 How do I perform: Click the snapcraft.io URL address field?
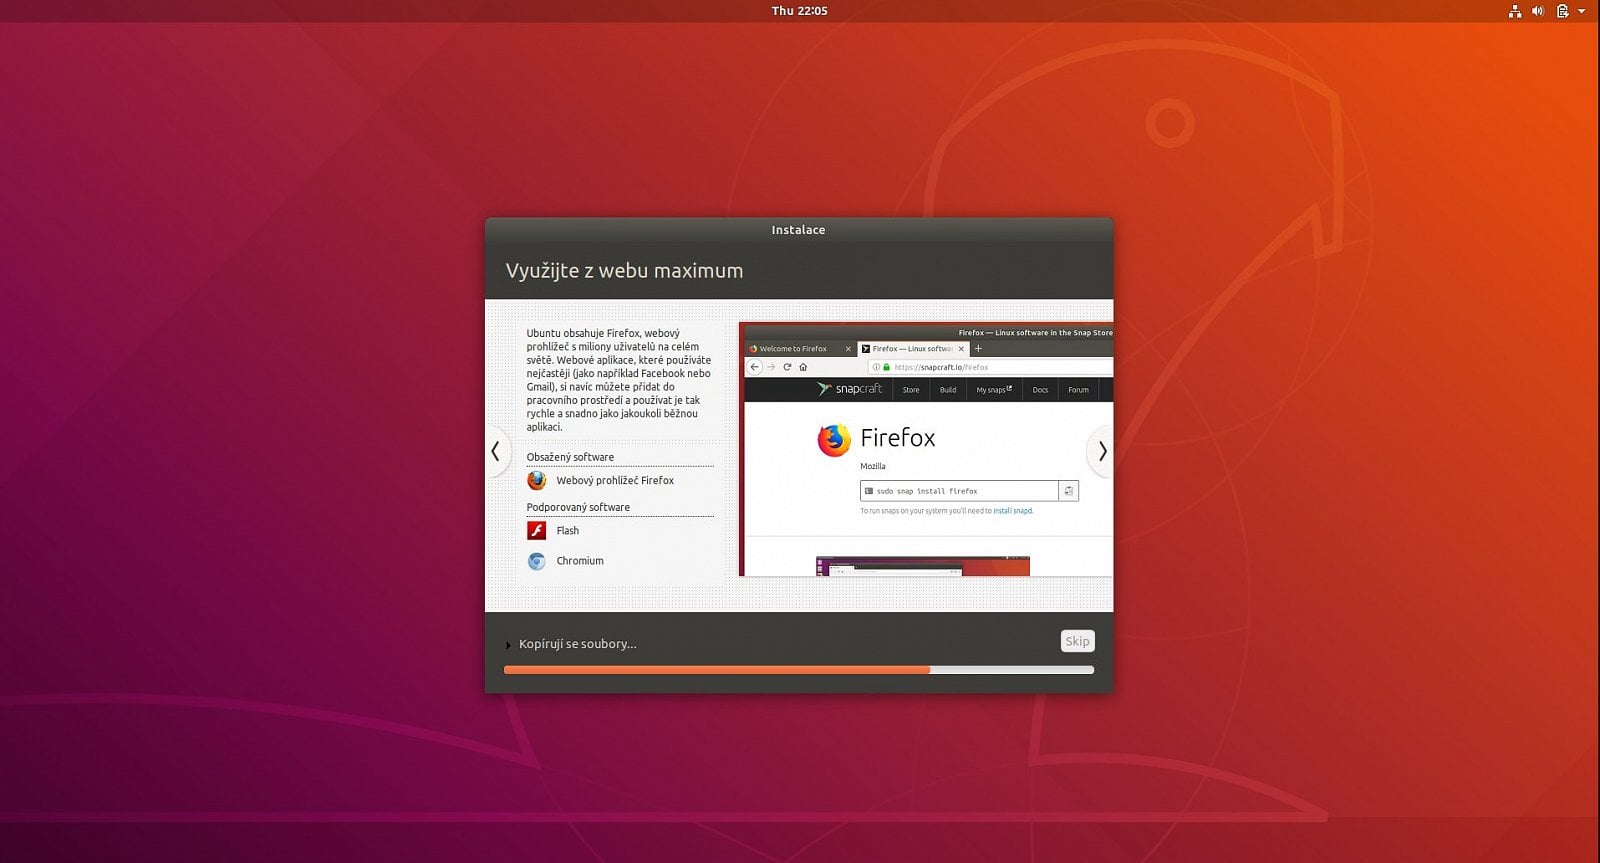coord(990,367)
